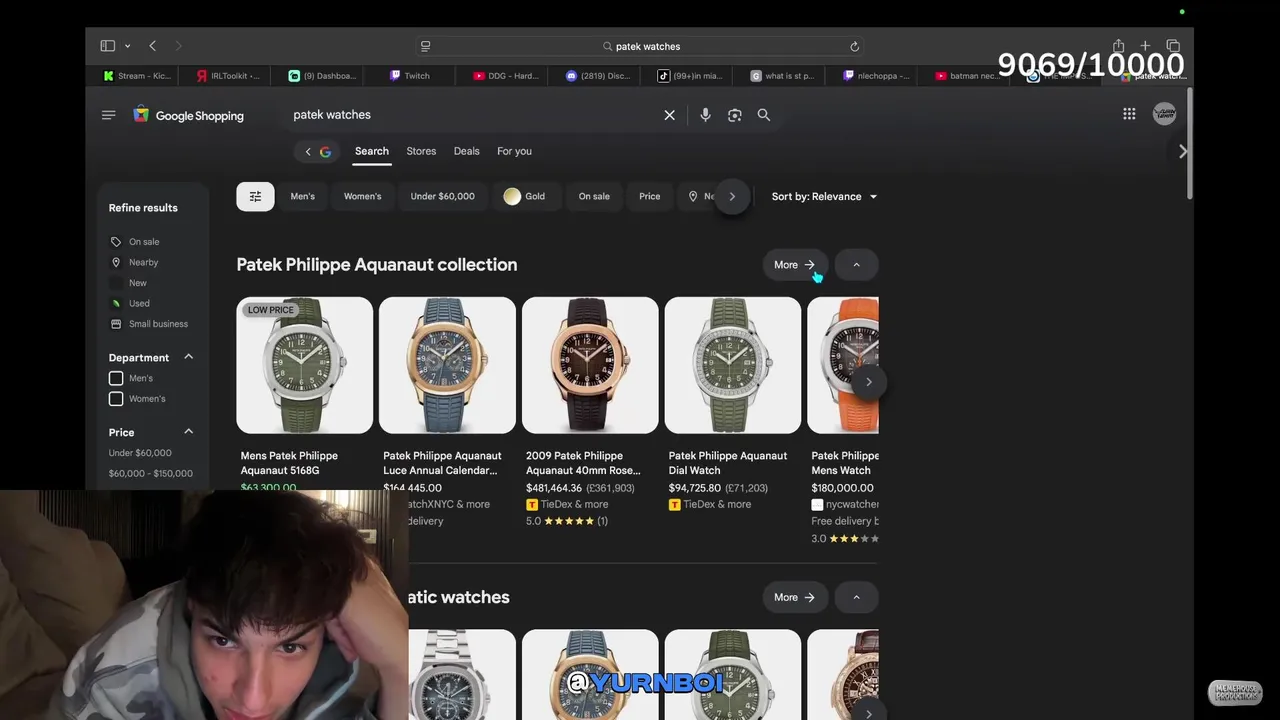Open the all filters tune button
Image resolution: width=1280 pixels, height=720 pixels.
tap(255, 196)
